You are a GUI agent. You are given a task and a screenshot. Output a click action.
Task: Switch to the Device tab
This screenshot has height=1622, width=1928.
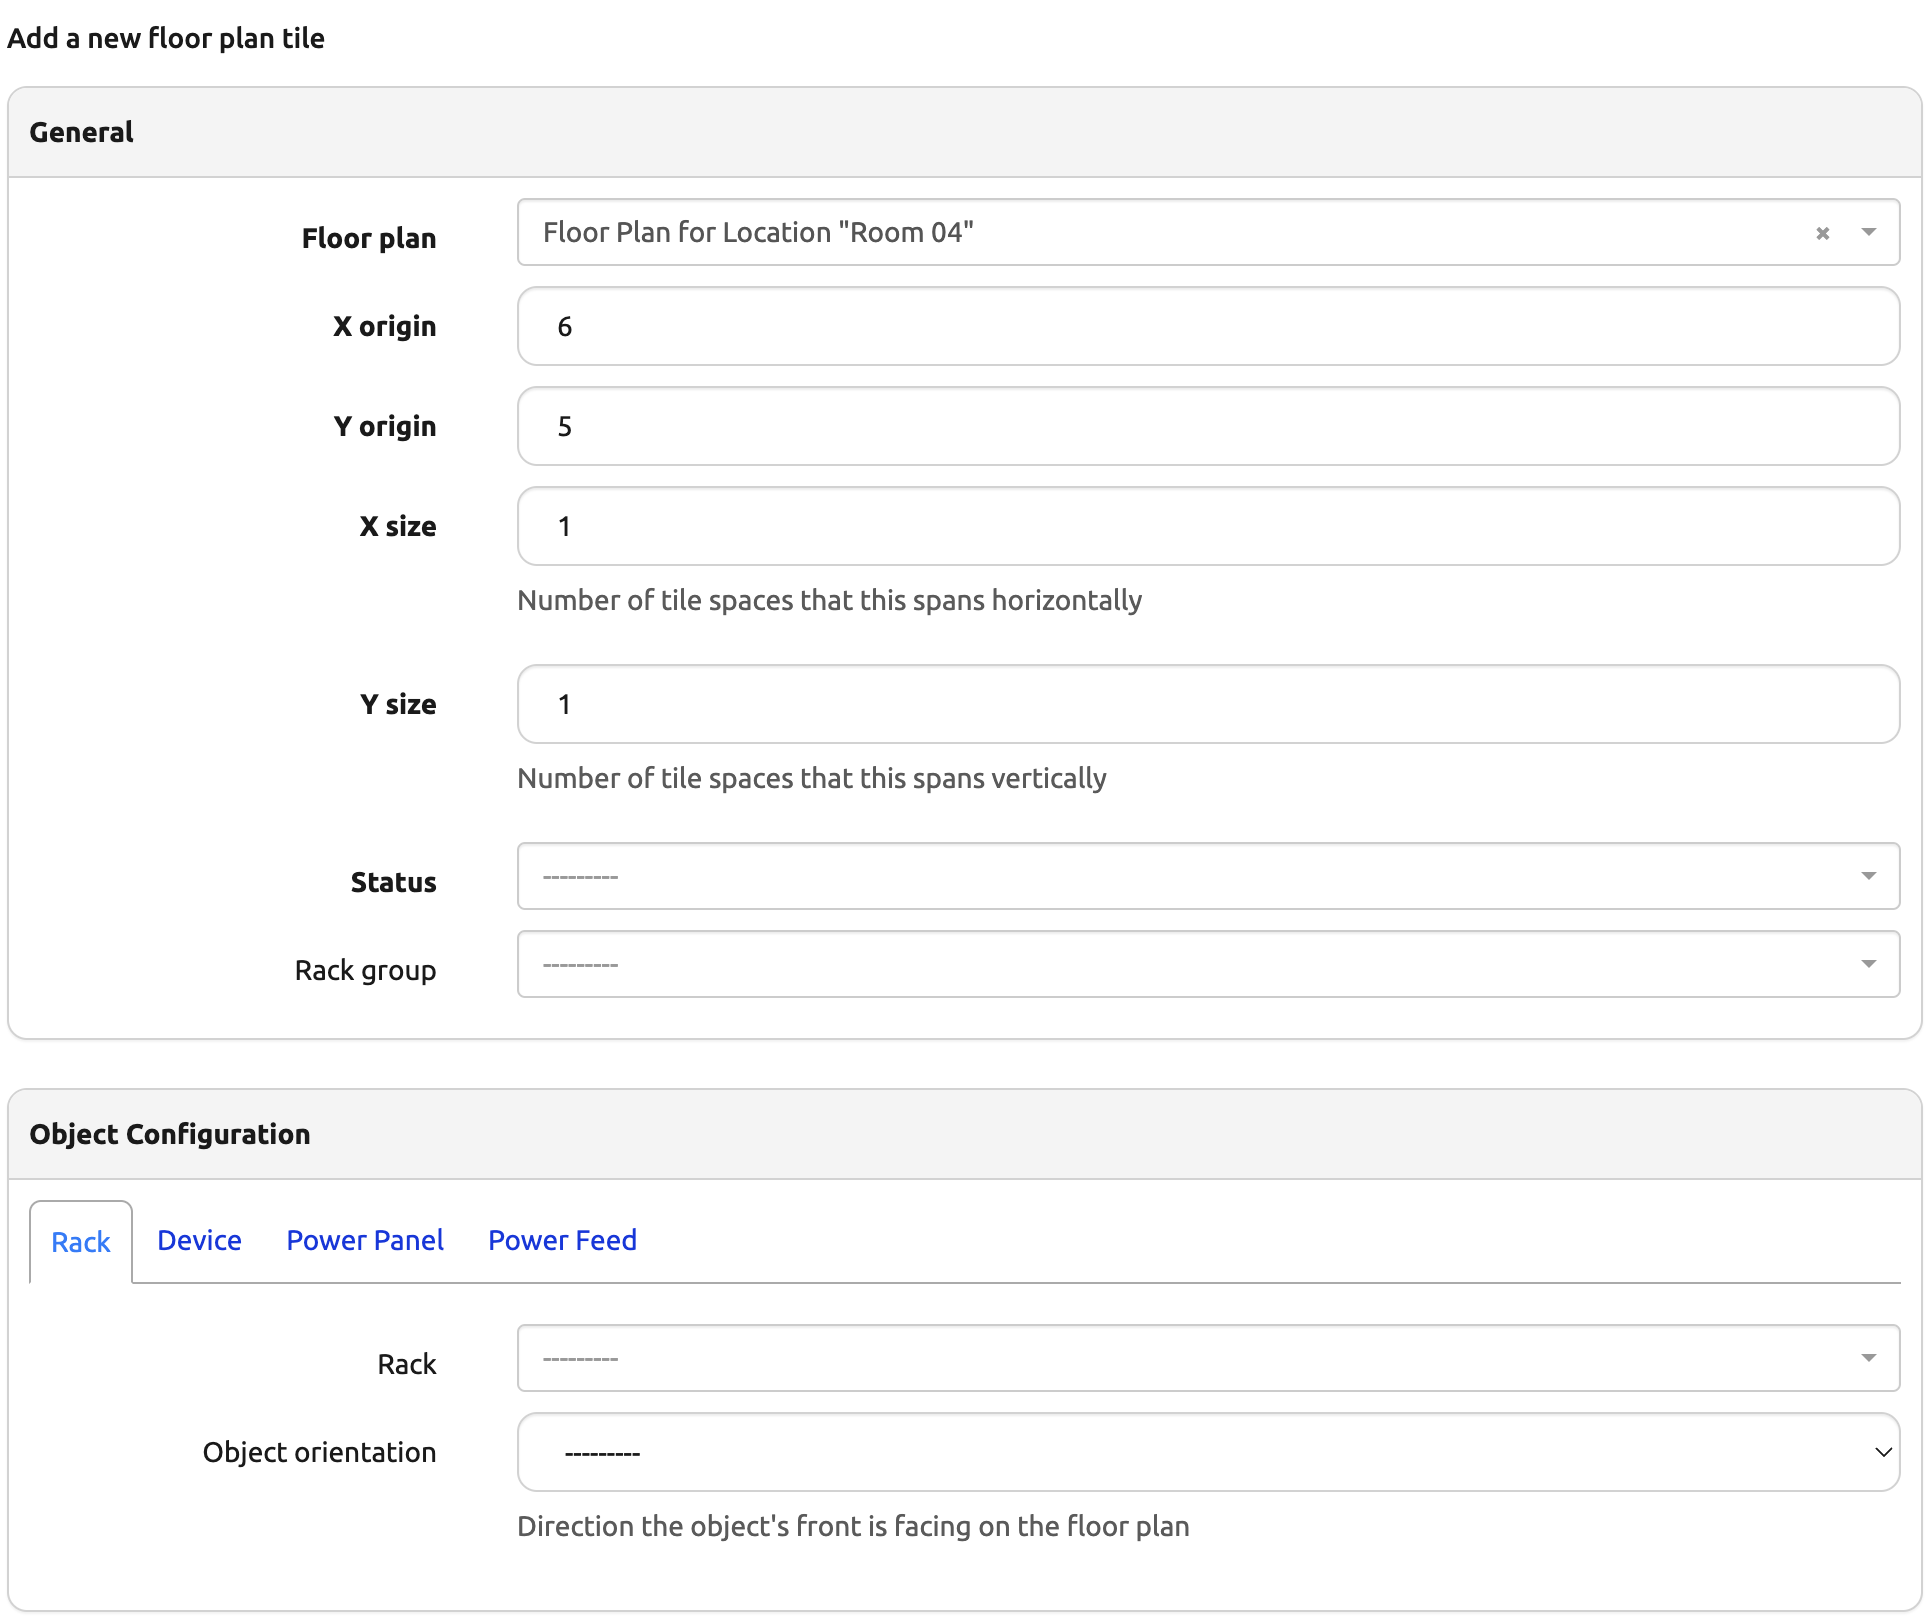pyautogui.click(x=199, y=1240)
